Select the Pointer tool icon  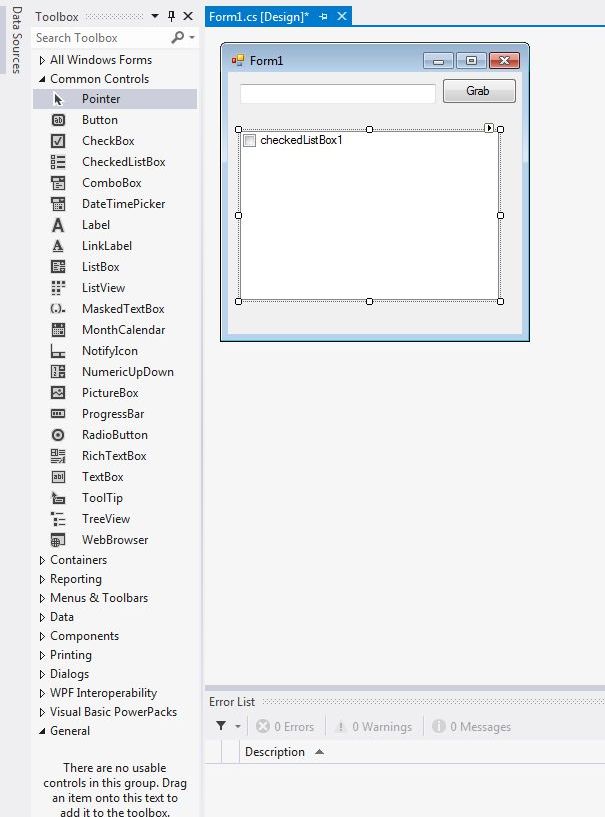(x=58, y=99)
